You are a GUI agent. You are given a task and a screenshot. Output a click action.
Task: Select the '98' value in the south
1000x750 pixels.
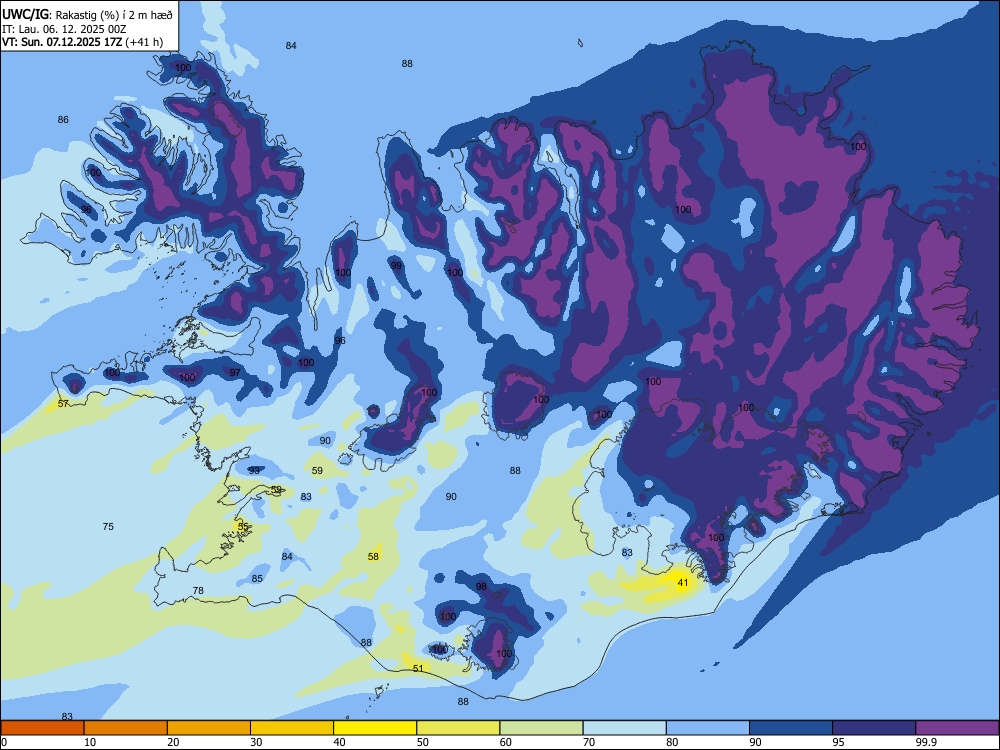coord(481,586)
